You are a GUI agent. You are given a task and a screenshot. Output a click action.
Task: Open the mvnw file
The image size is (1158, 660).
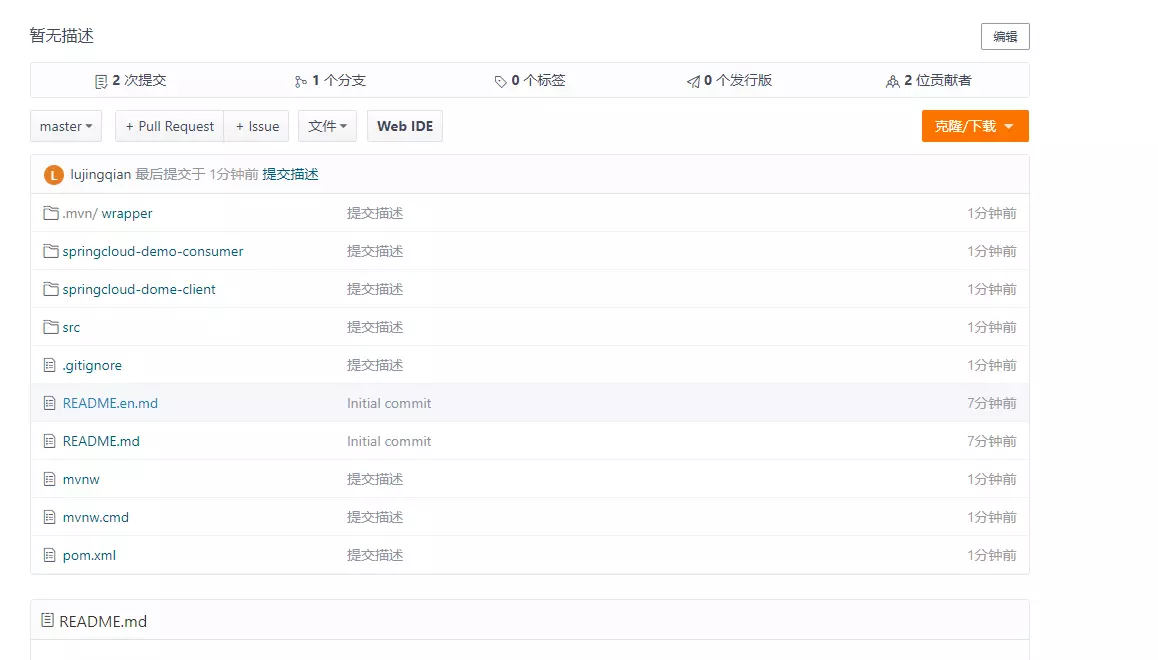click(x=81, y=479)
